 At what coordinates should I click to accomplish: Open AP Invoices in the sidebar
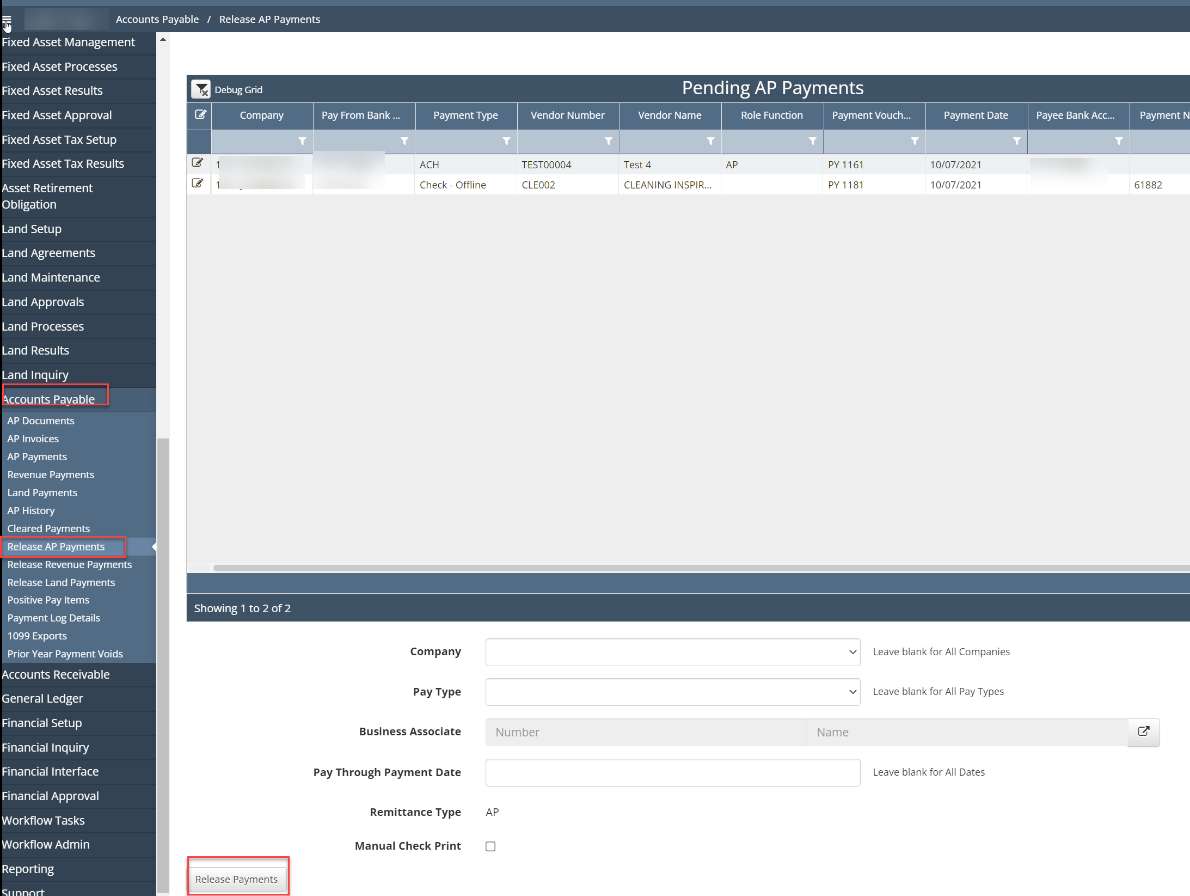[x=33, y=439]
